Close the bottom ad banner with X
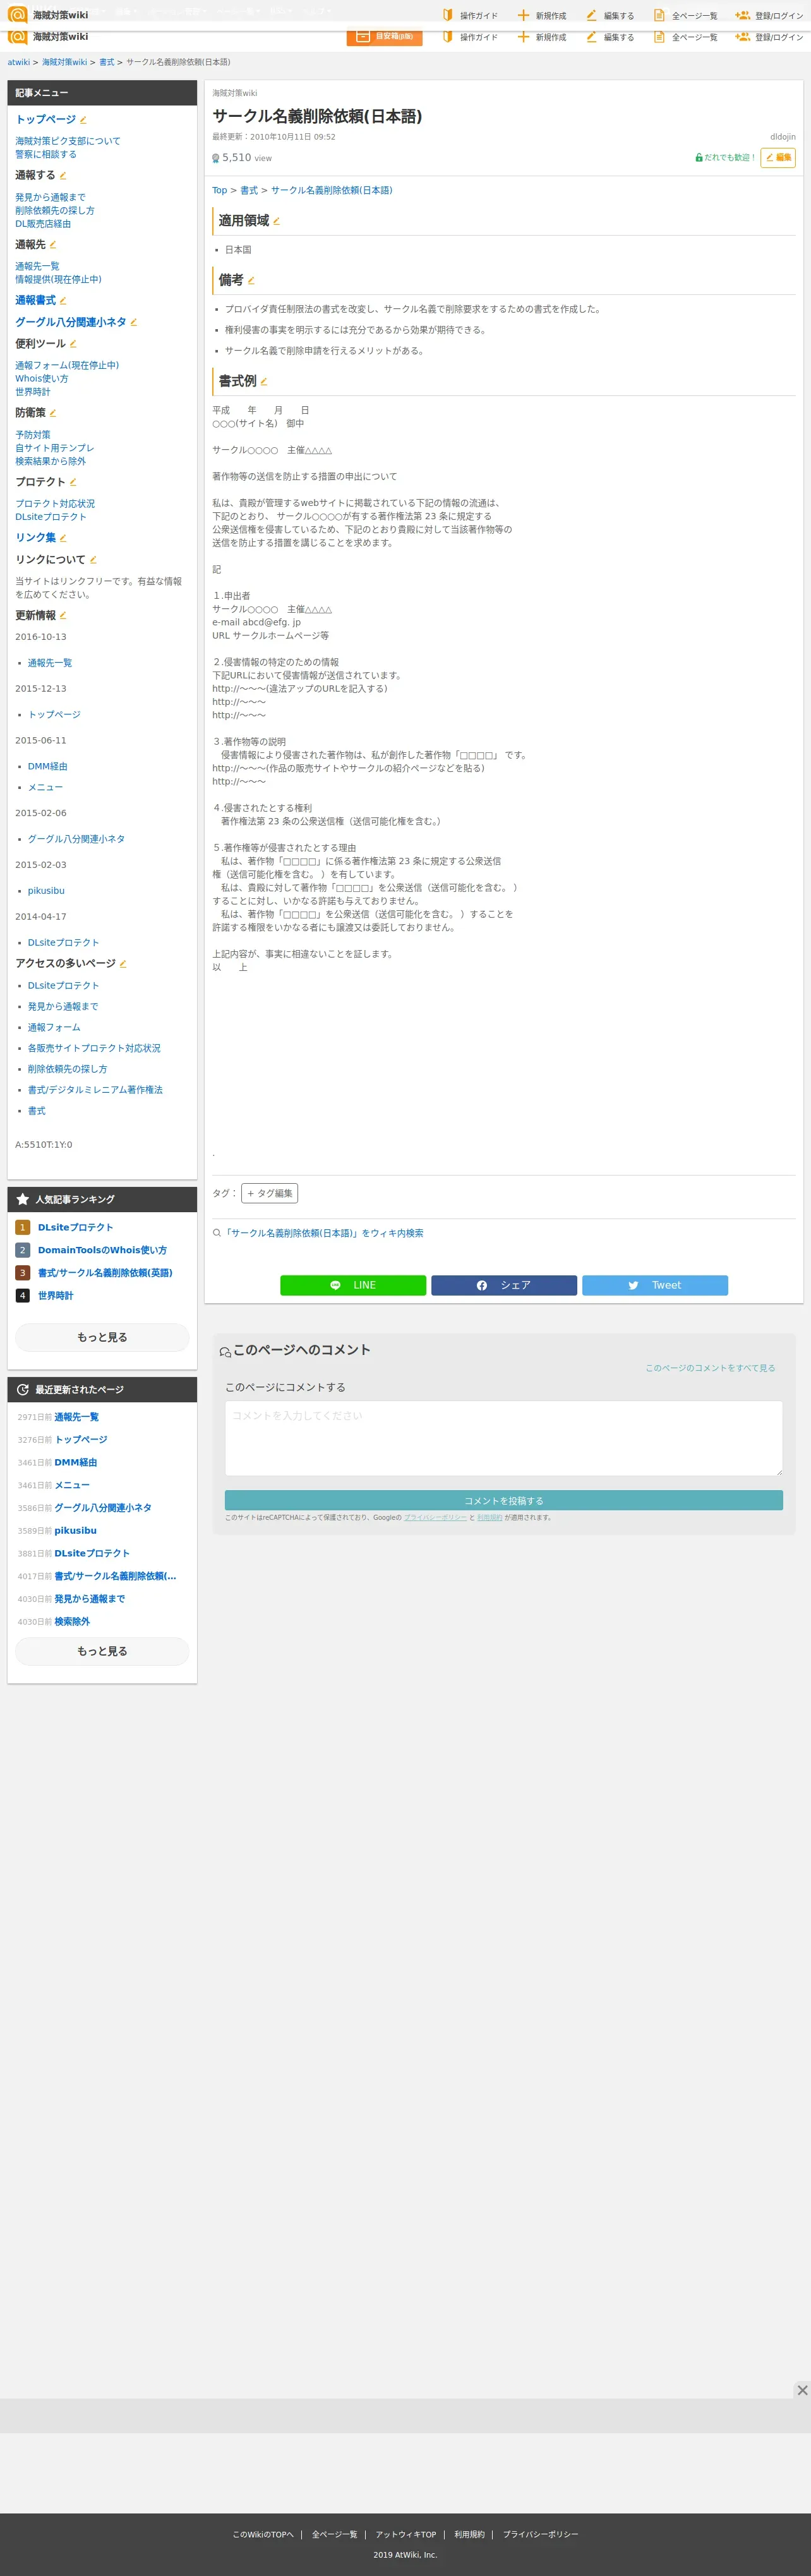This screenshot has width=811, height=2576. tap(802, 2390)
